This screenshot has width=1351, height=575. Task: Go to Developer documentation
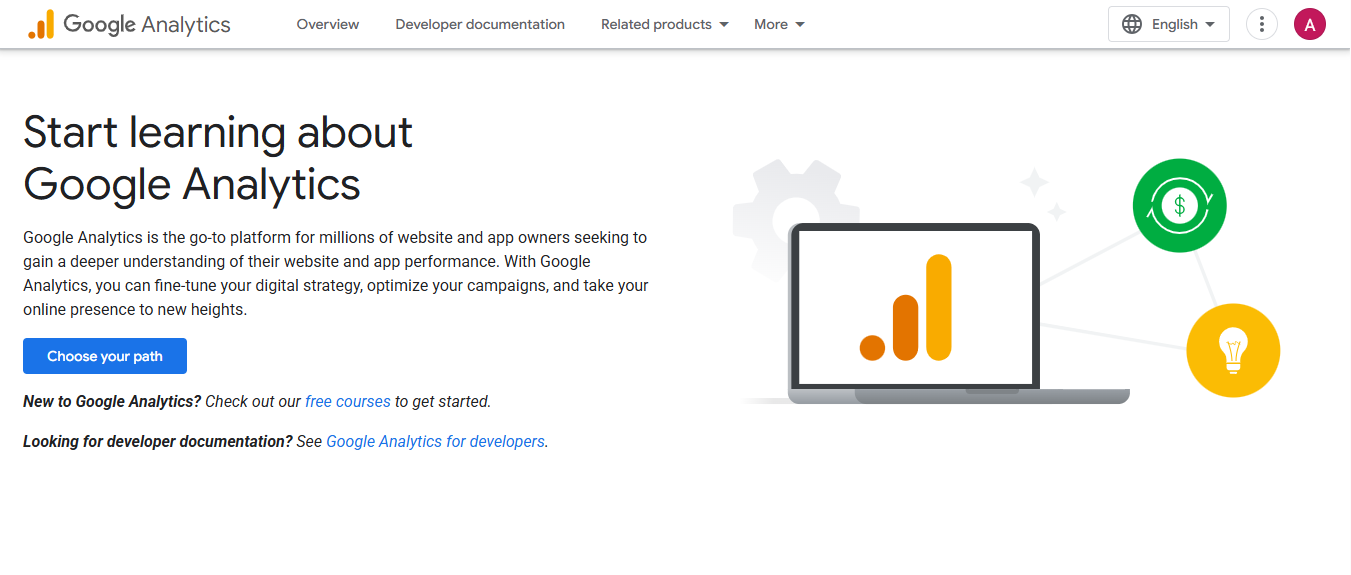pyautogui.click(x=480, y=24)
